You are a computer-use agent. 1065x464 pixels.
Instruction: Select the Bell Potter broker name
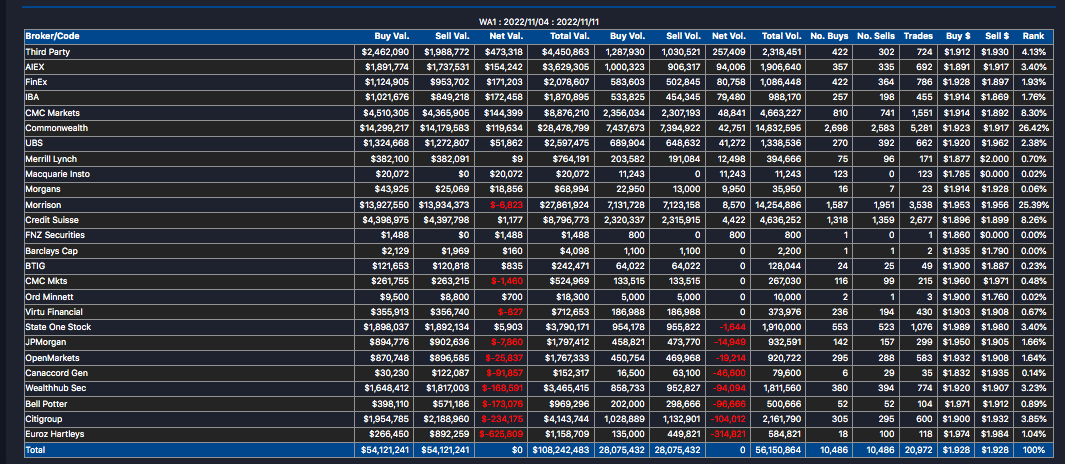pyautogui.click(x=46, y=404)
